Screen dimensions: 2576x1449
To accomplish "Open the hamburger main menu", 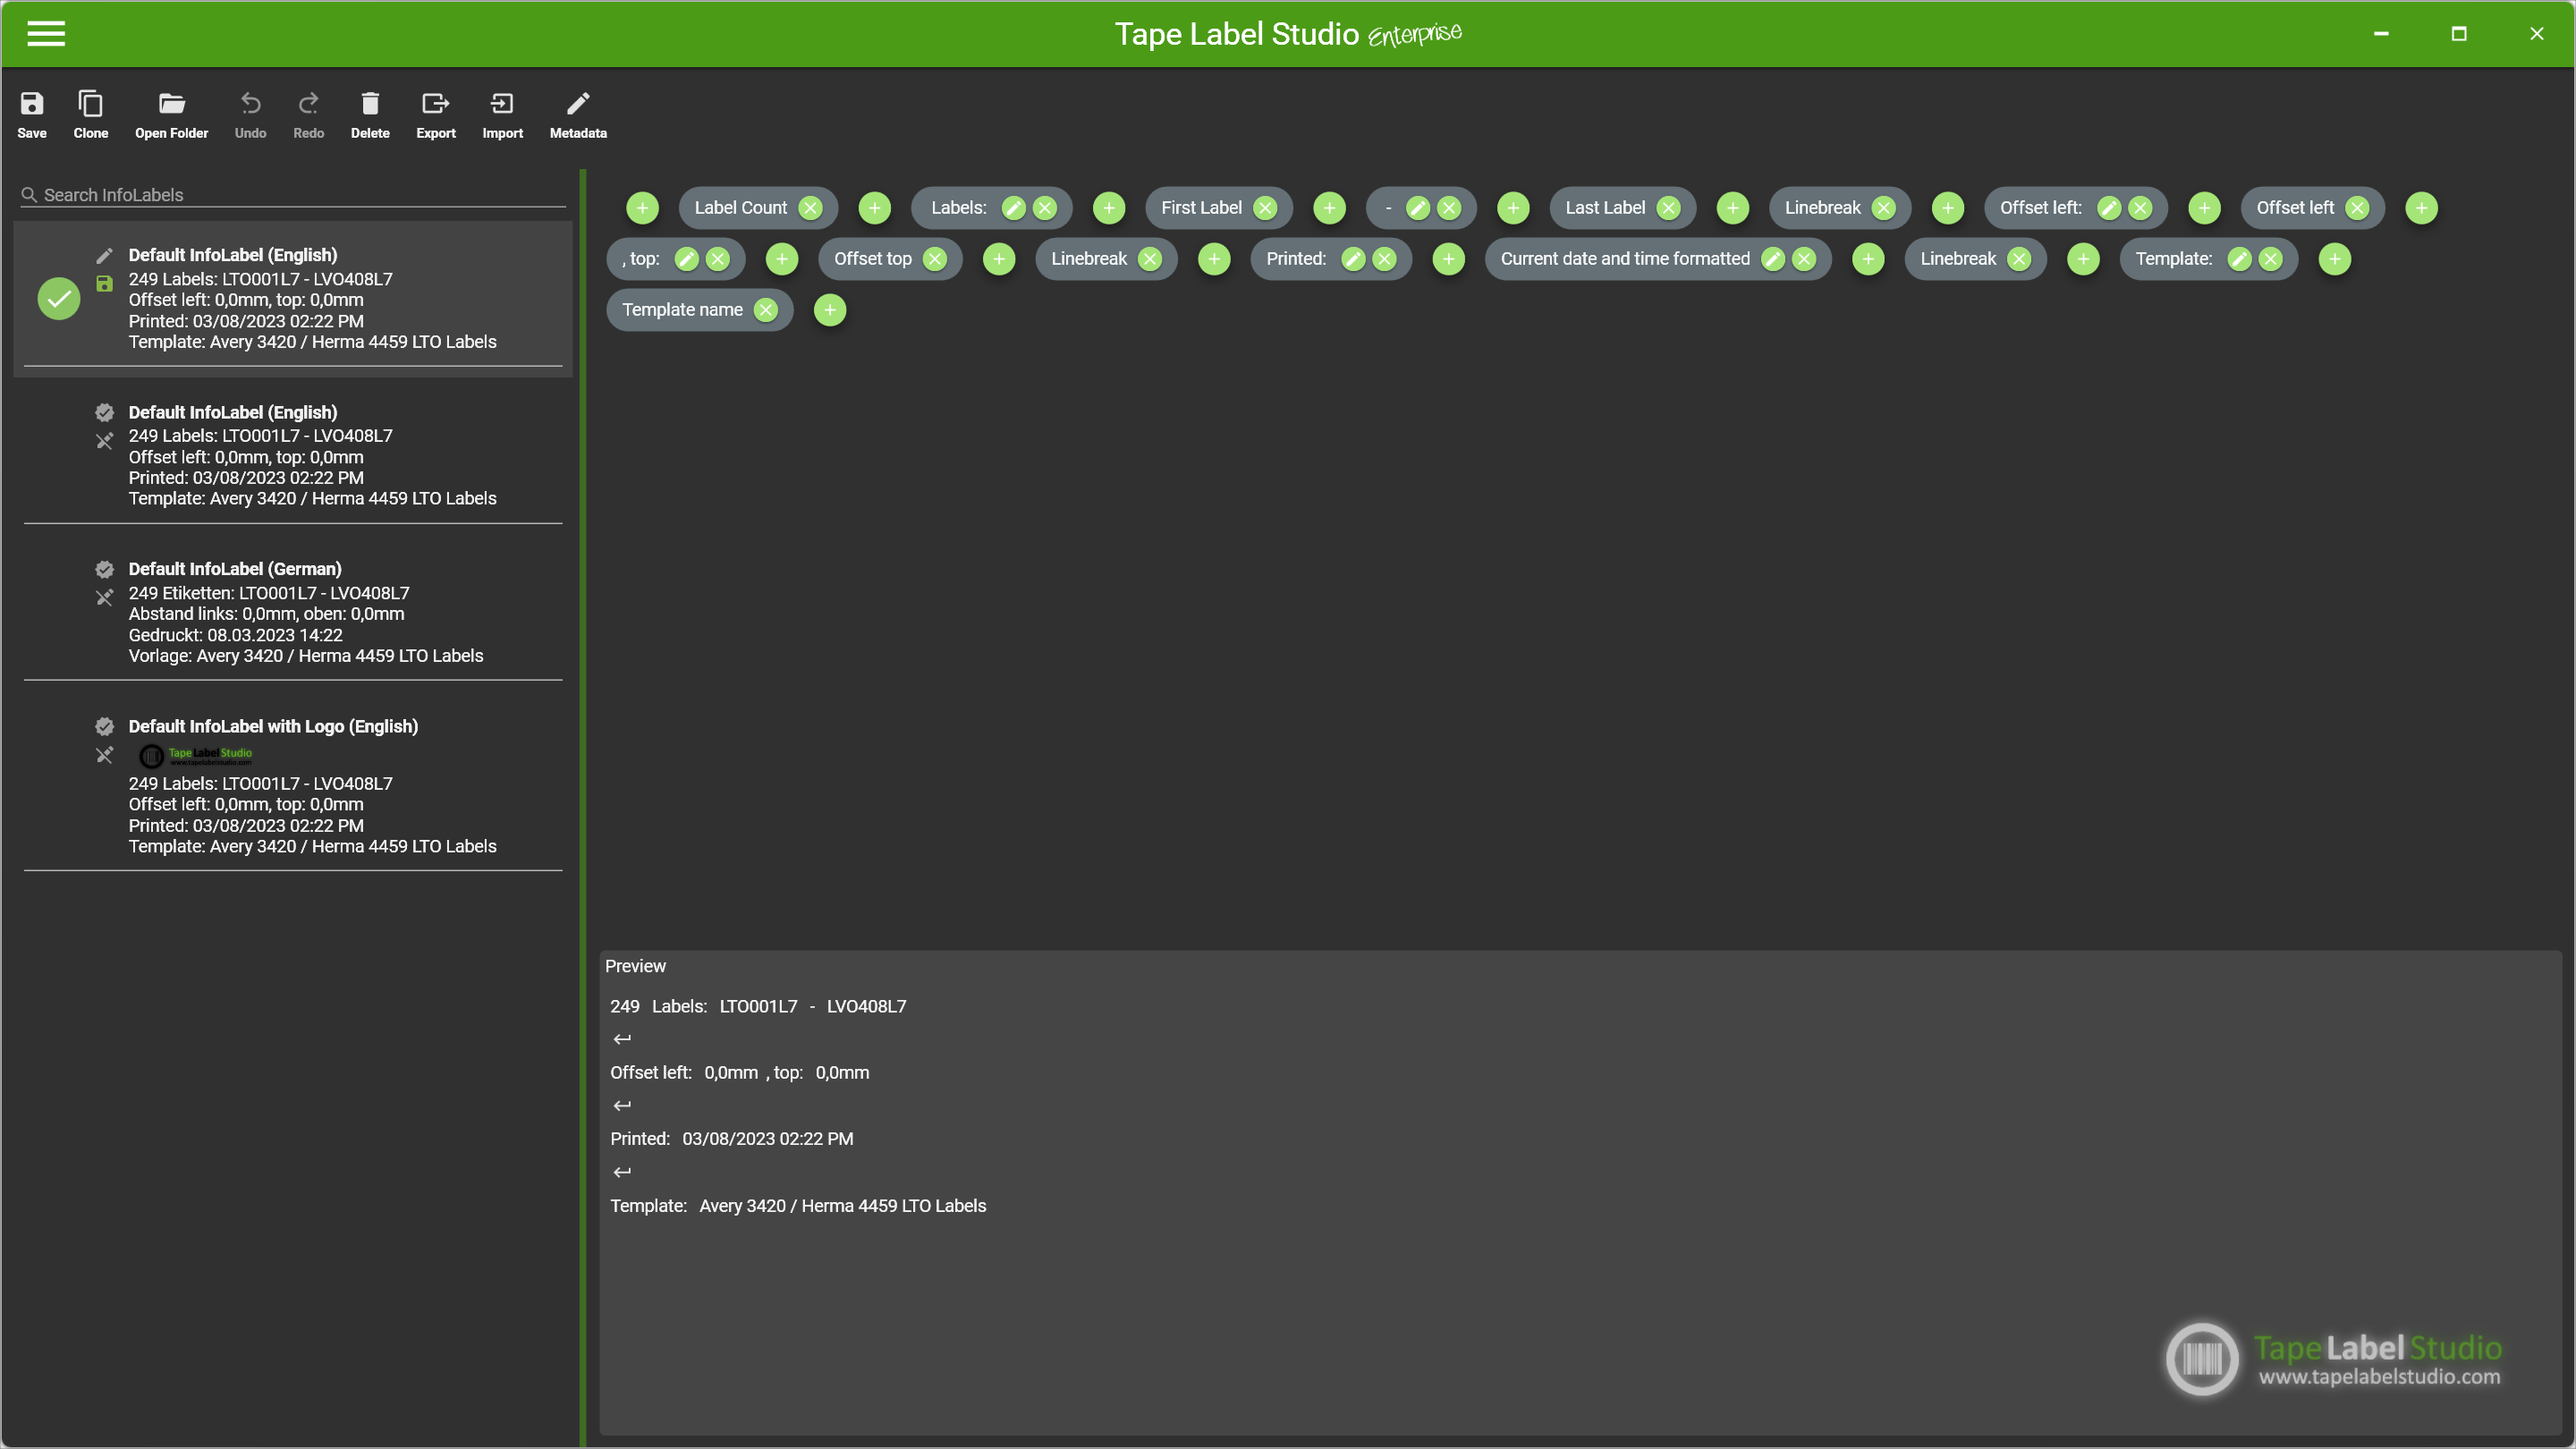I will 46,33.
